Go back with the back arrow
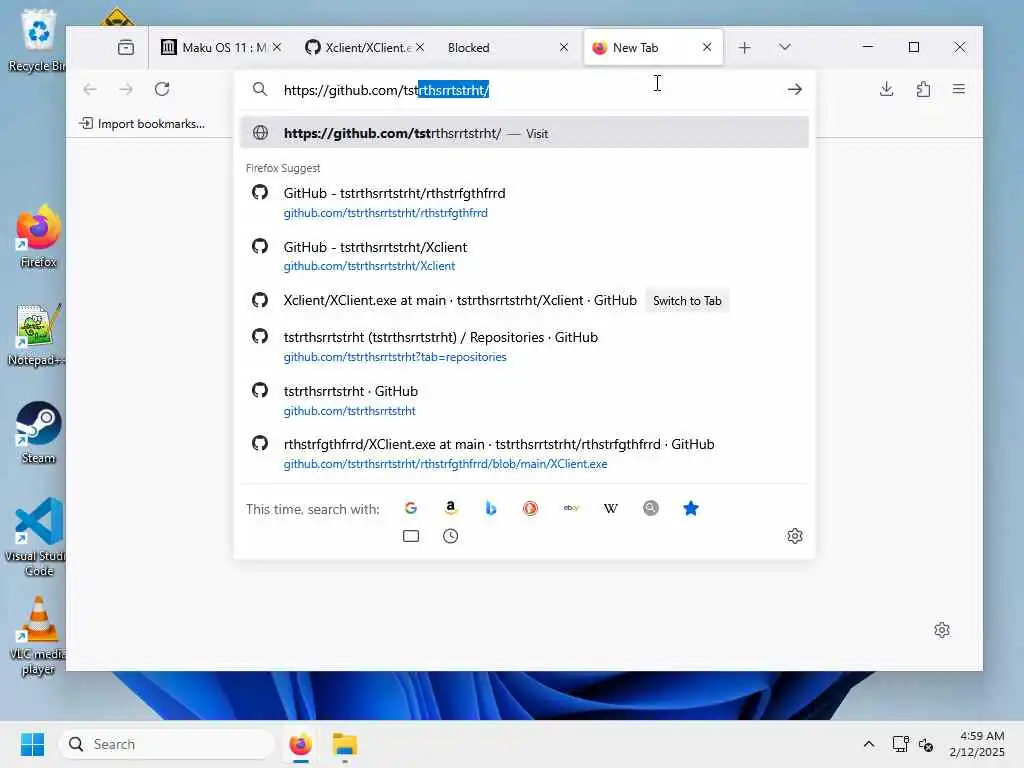This screenshot has height=768, width=1024. tap(90, 89)
